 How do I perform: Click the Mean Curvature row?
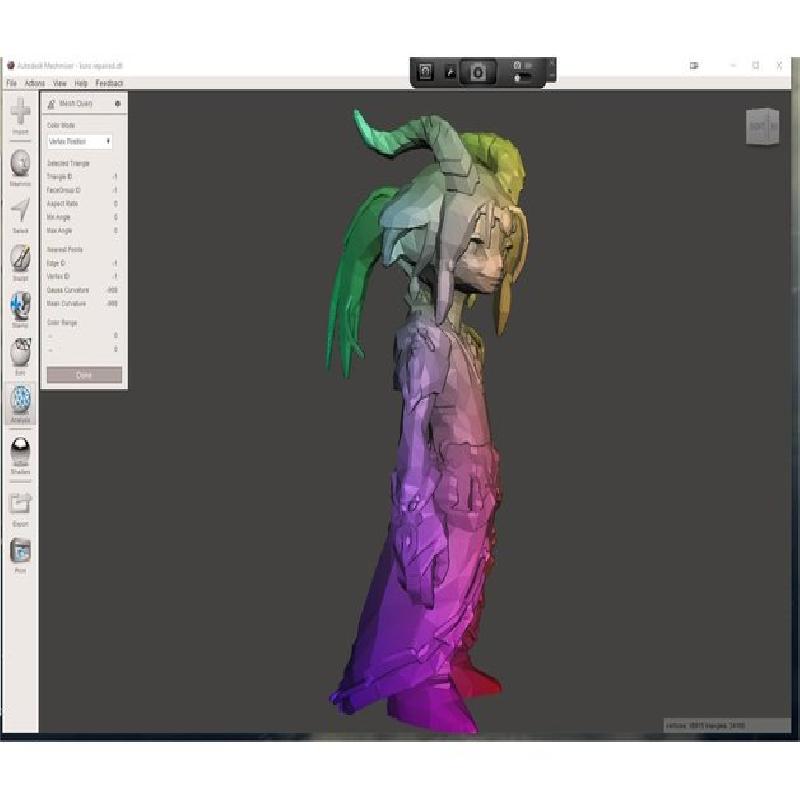point(83,304)
